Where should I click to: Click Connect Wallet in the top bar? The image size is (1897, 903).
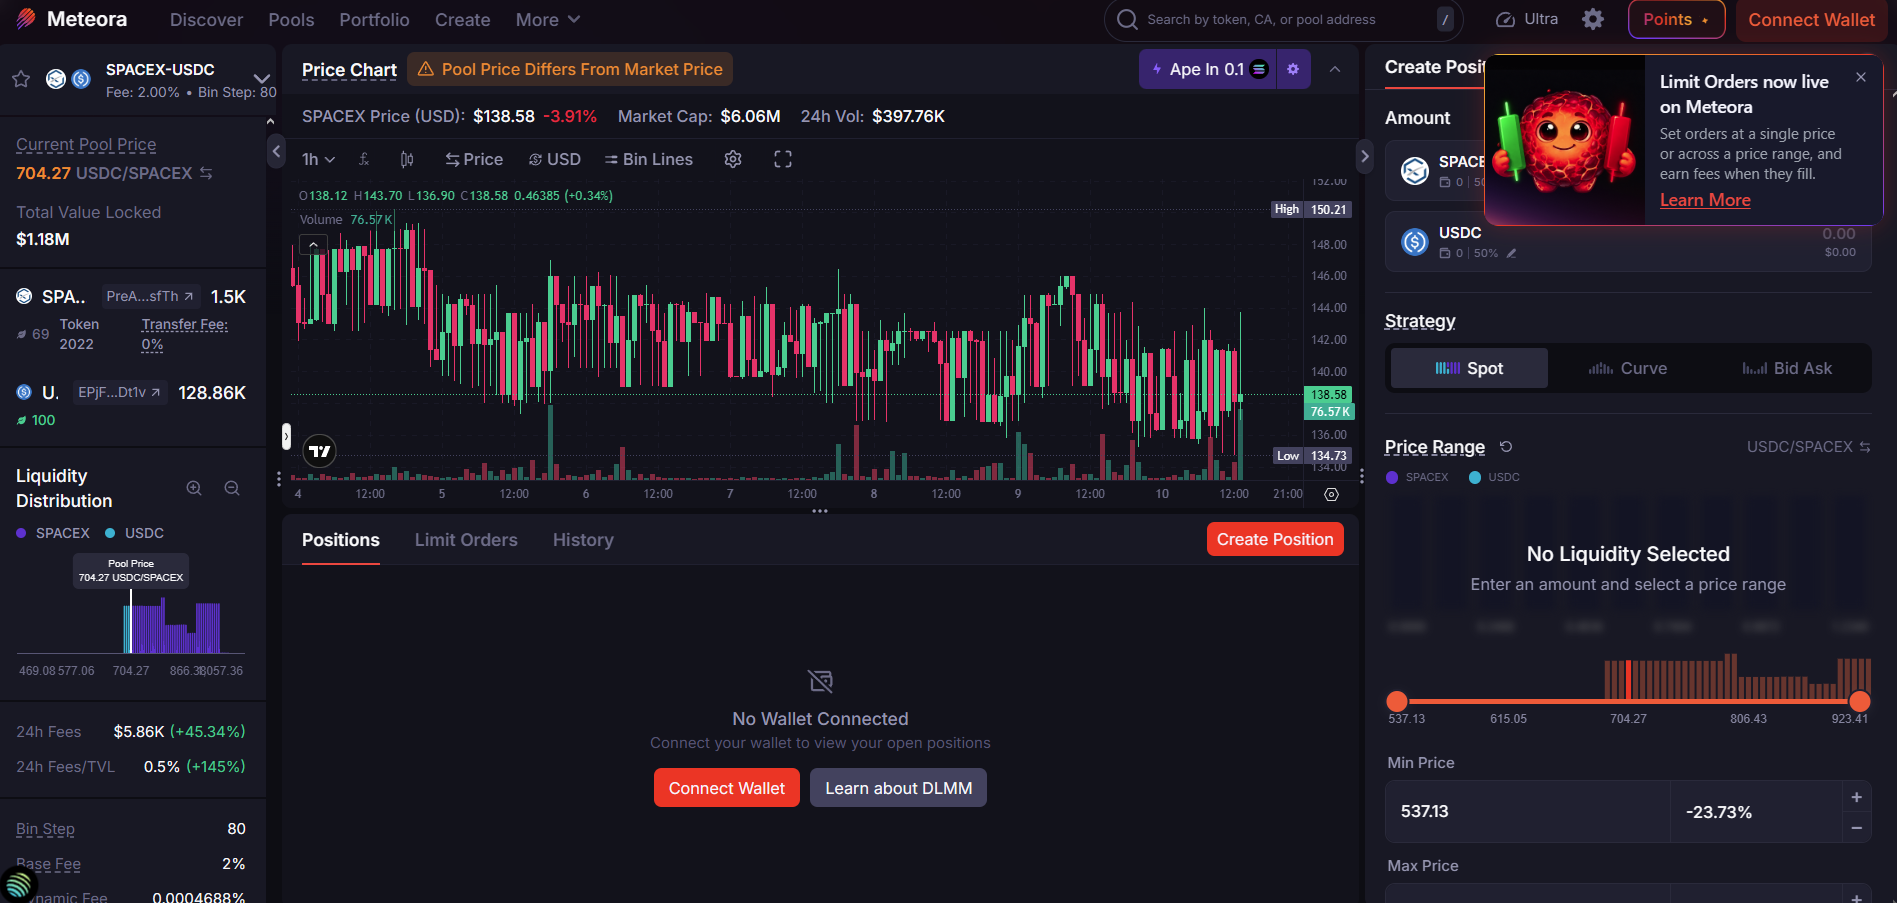tap(1811, 19)
